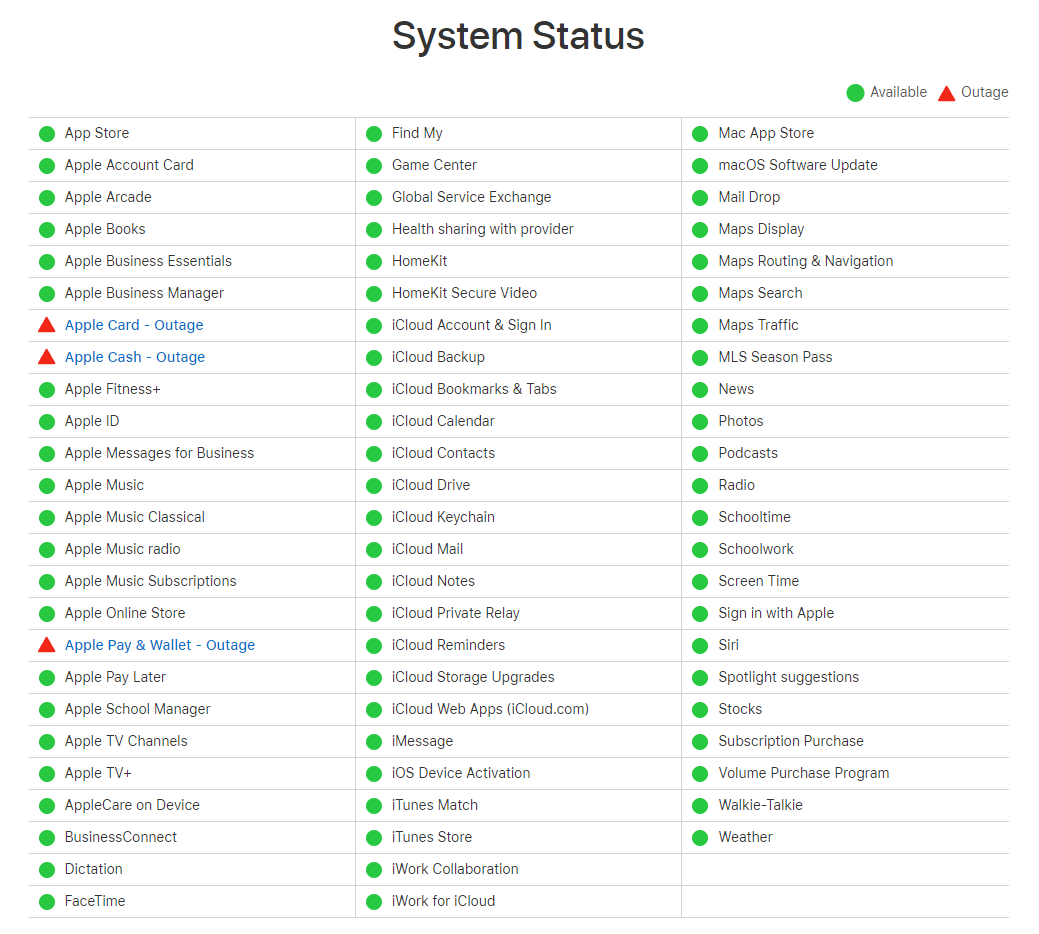Click the System Status page title
Image resolution: width=1039 pixels, height=934 pixels.
click(x=519, y=36)
